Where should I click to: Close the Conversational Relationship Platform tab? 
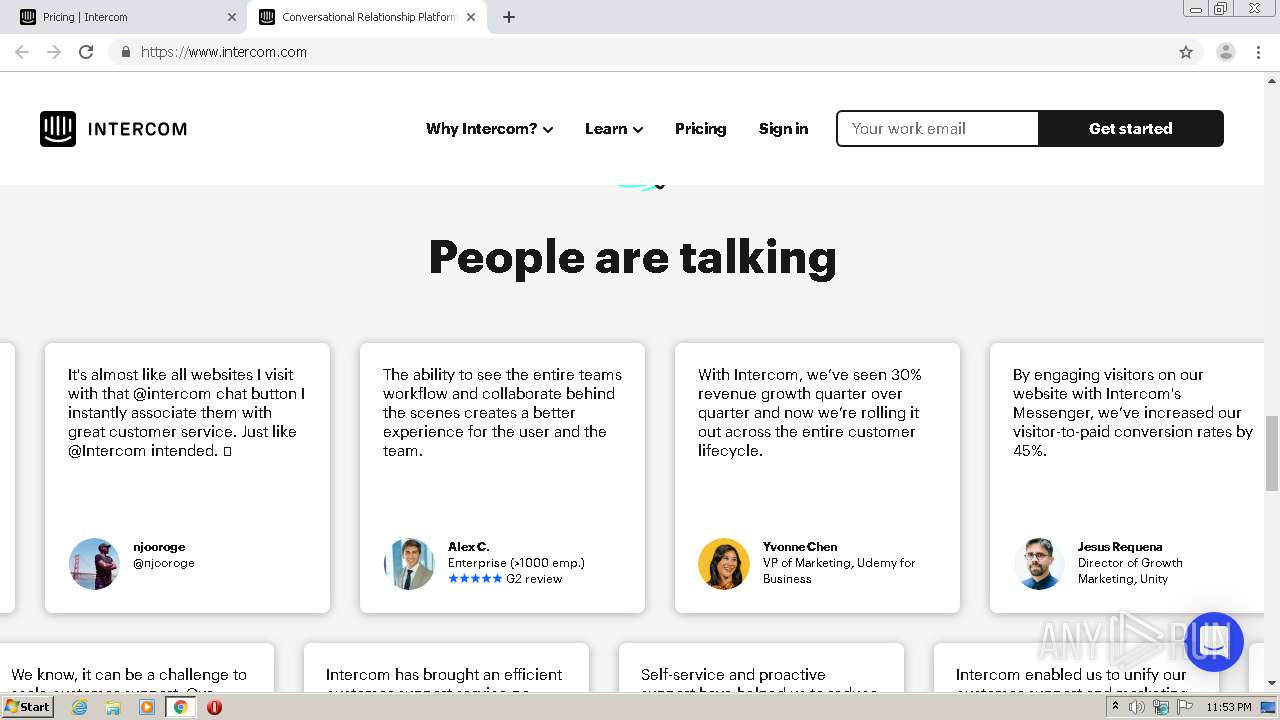(x=472, y=17)
